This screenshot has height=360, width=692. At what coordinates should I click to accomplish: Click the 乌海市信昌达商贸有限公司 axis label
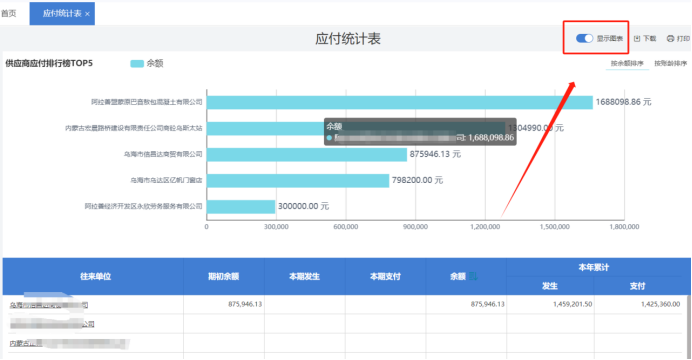tap(163, 154)
